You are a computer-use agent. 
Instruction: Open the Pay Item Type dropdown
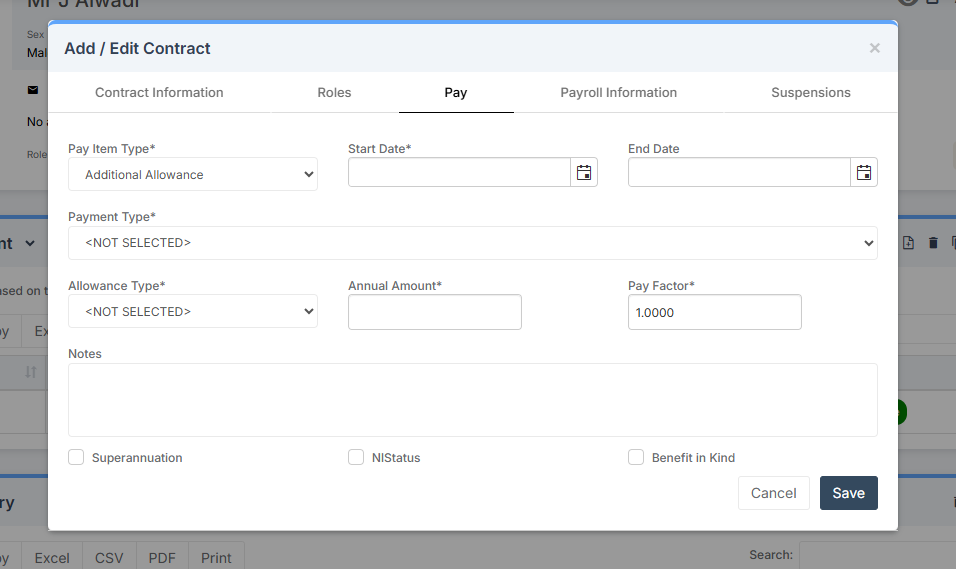pyautogui.click(x=193, y=174)
